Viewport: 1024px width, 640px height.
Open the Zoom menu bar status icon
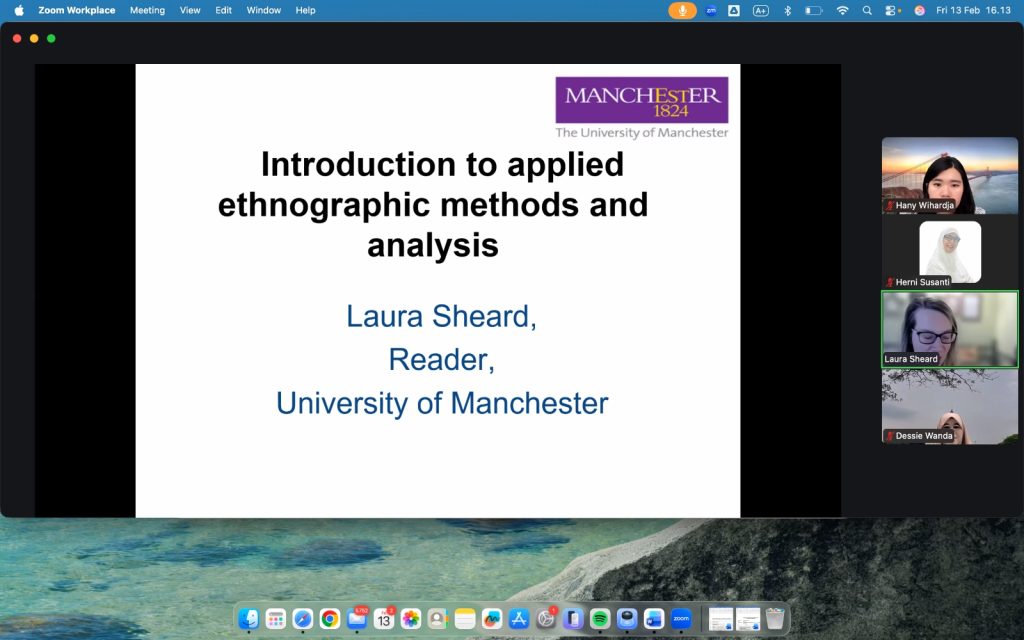(x=711, y=10)
